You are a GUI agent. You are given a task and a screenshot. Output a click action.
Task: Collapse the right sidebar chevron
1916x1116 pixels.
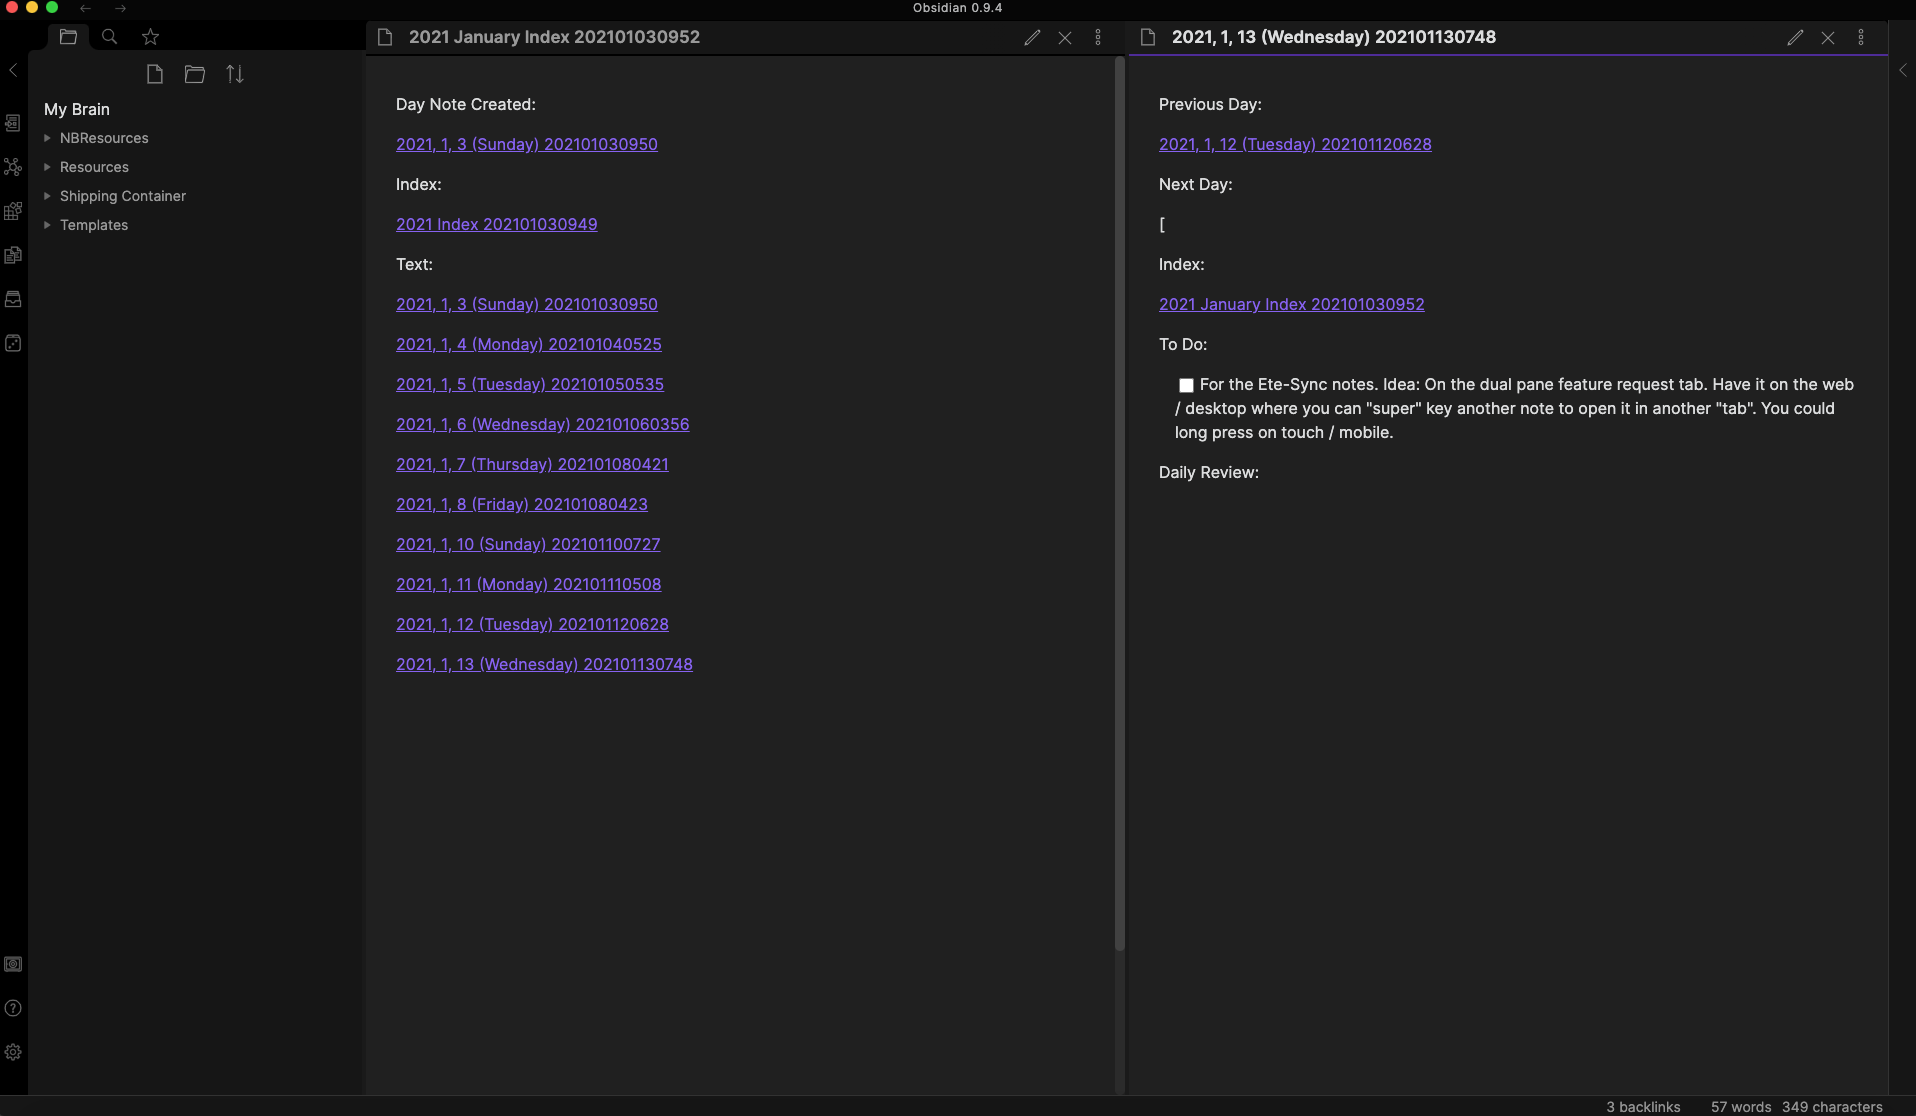pyautogui.click(x=1902, y=70)
